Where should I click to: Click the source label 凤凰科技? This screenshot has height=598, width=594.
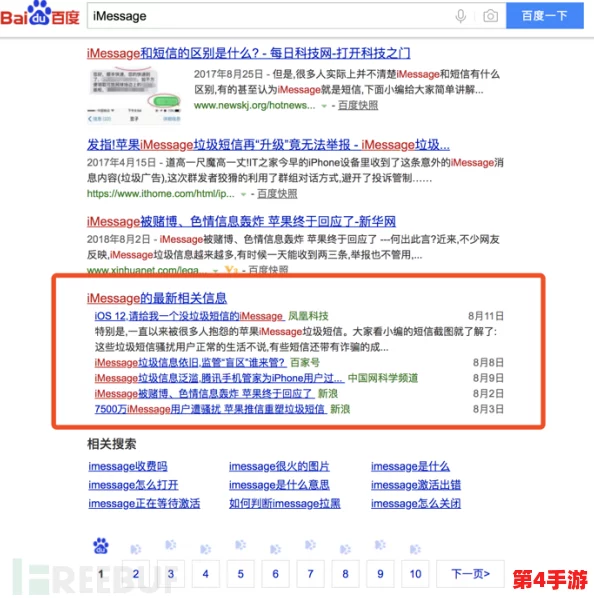308,316
